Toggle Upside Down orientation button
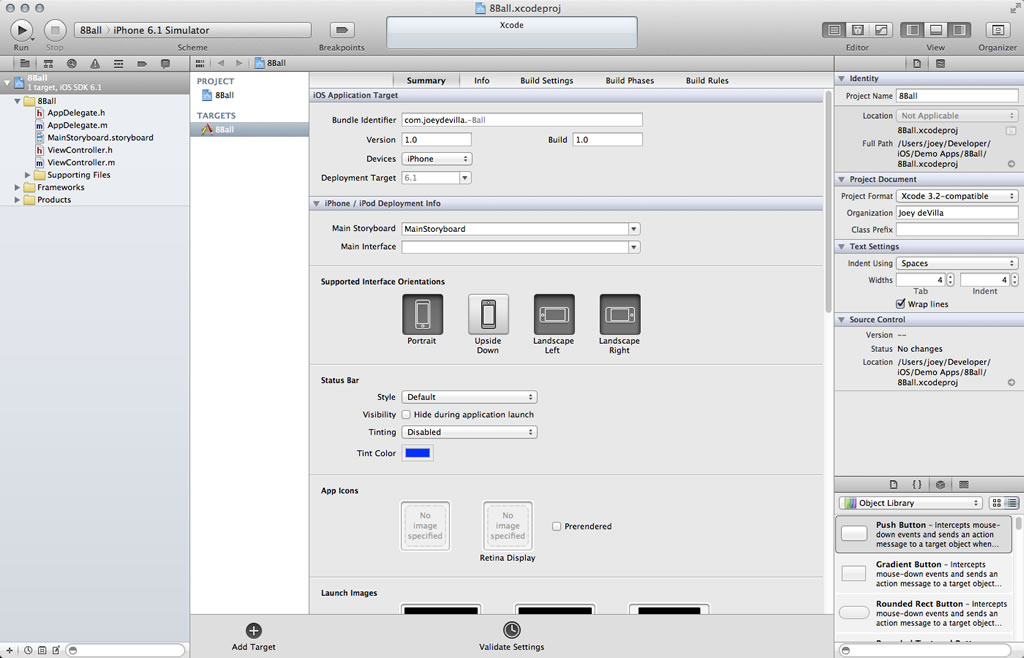The image size is (1024, 658). 488,314
